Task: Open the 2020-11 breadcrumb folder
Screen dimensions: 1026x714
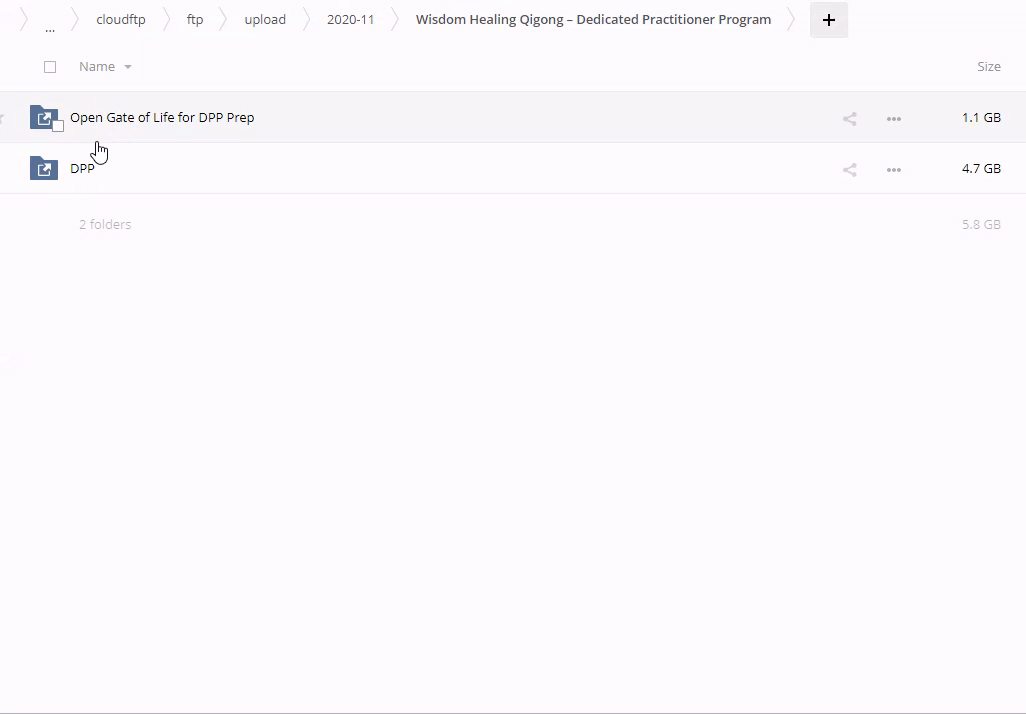Action: pyautogui.click(x=350, y=20)
